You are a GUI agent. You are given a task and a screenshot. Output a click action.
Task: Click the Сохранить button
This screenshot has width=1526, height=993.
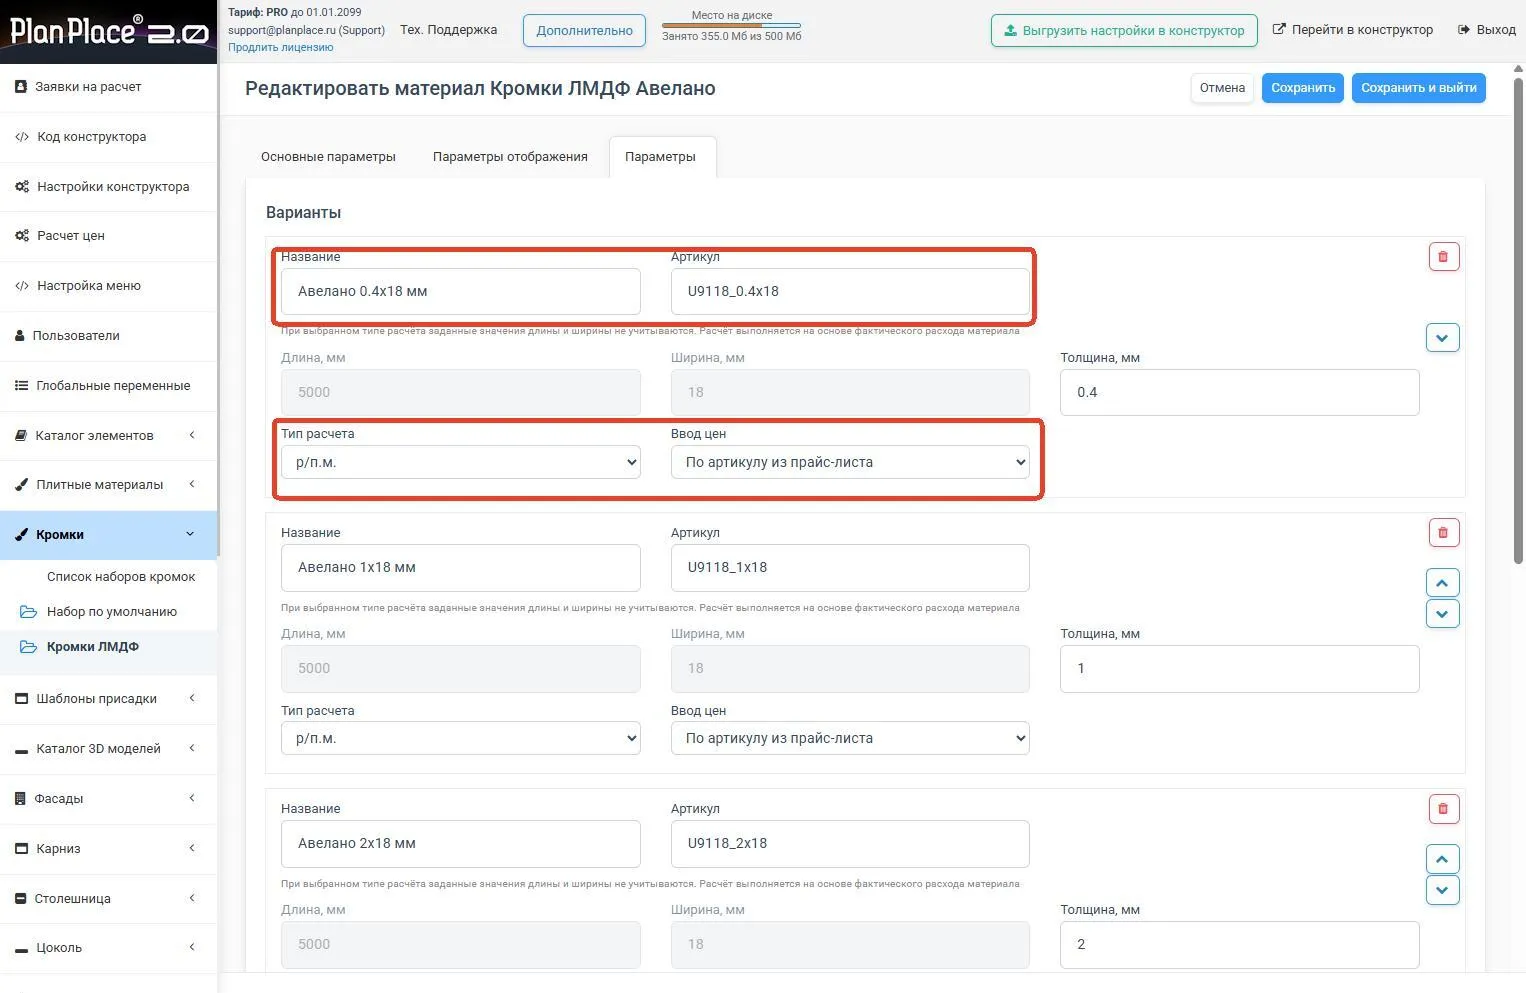1303,88
